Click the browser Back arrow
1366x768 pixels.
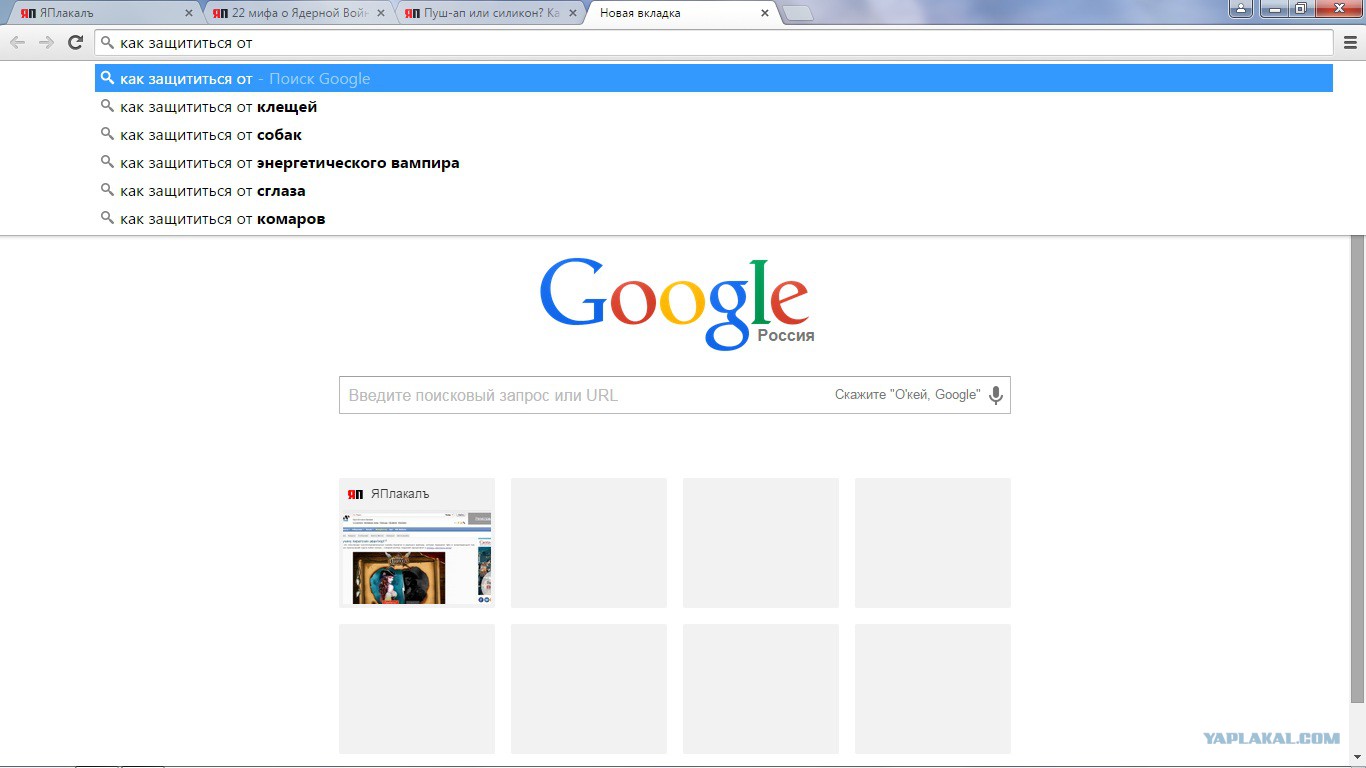point(17,42)
